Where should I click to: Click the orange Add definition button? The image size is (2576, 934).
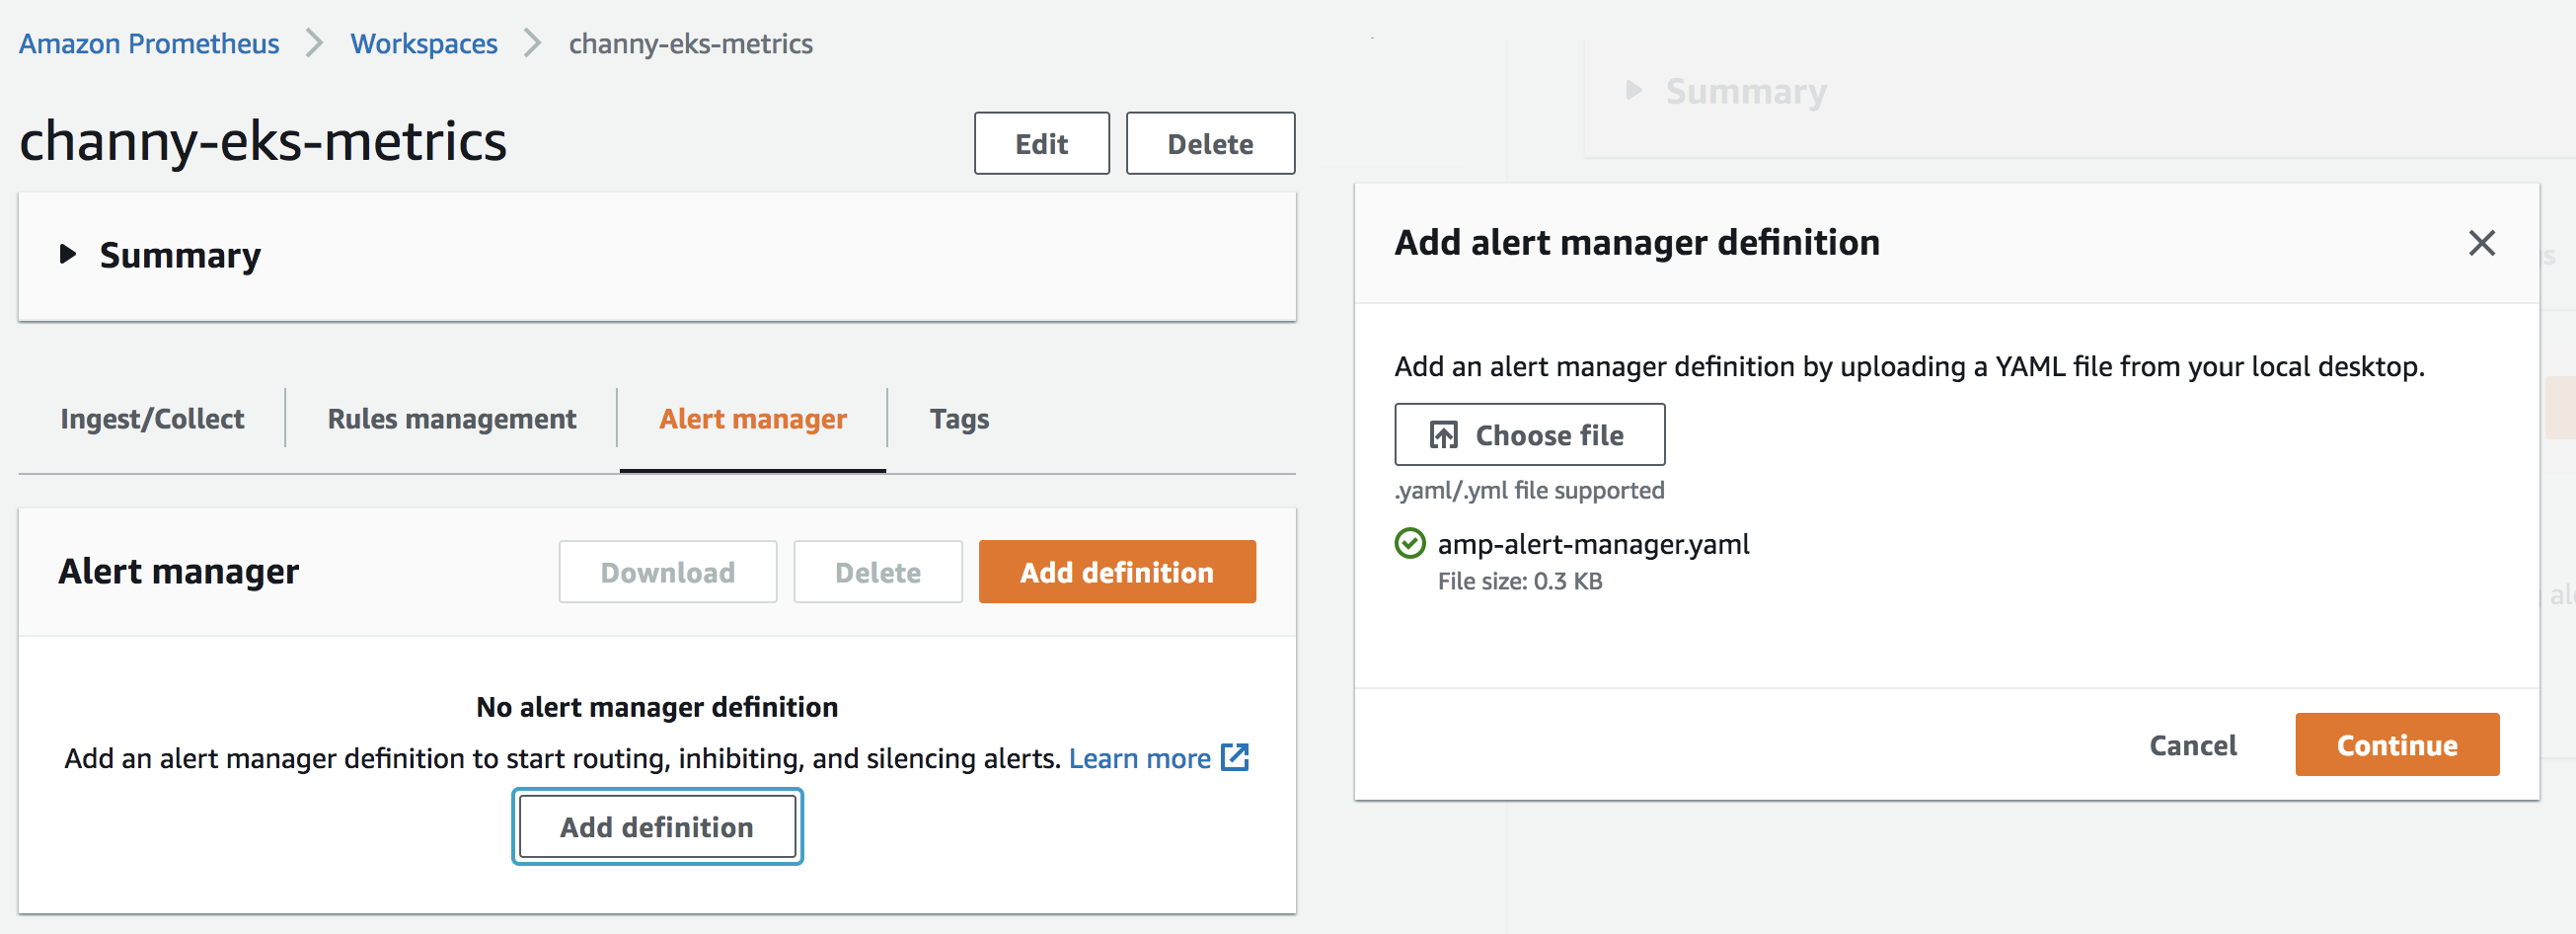(1116, 572)
